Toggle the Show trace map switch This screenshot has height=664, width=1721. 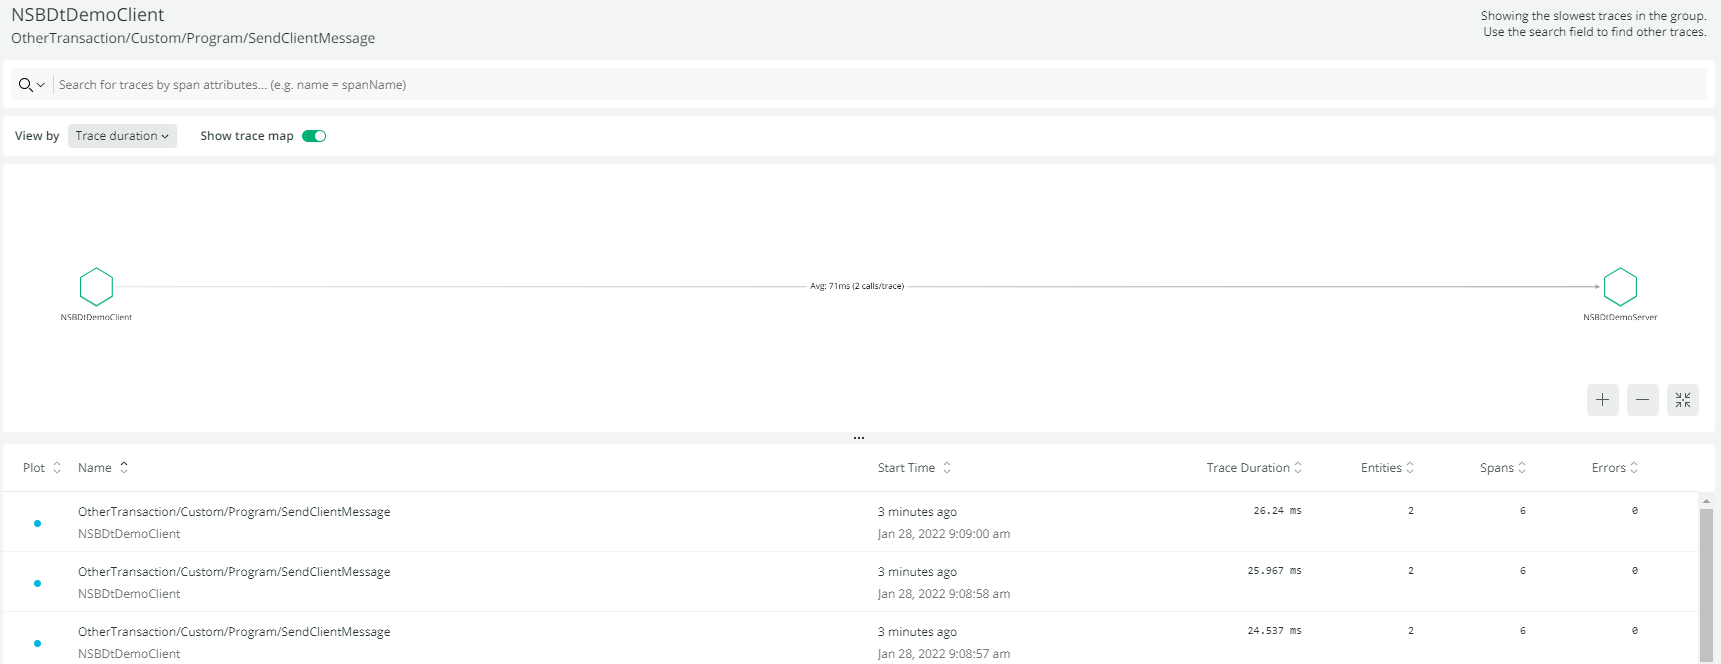(x=314, y=136)
